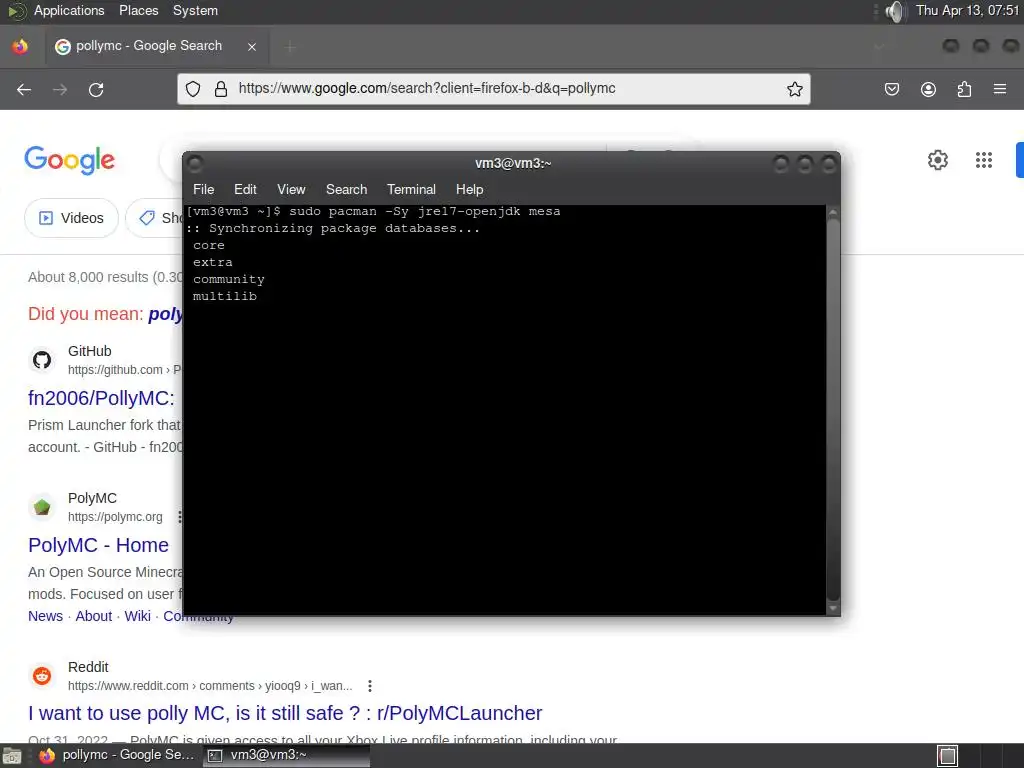1024x768 pixels.
Task: Bookmark this page with the star icon
Action: point(794,89)
